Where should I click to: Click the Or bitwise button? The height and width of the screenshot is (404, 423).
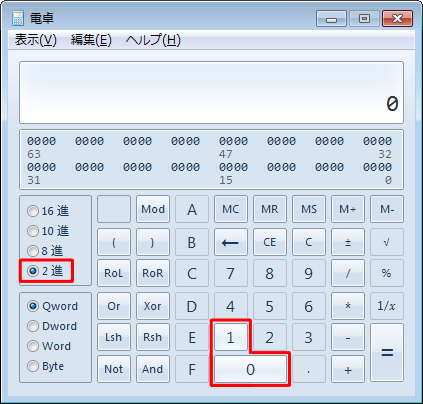(x=114, y=306)
